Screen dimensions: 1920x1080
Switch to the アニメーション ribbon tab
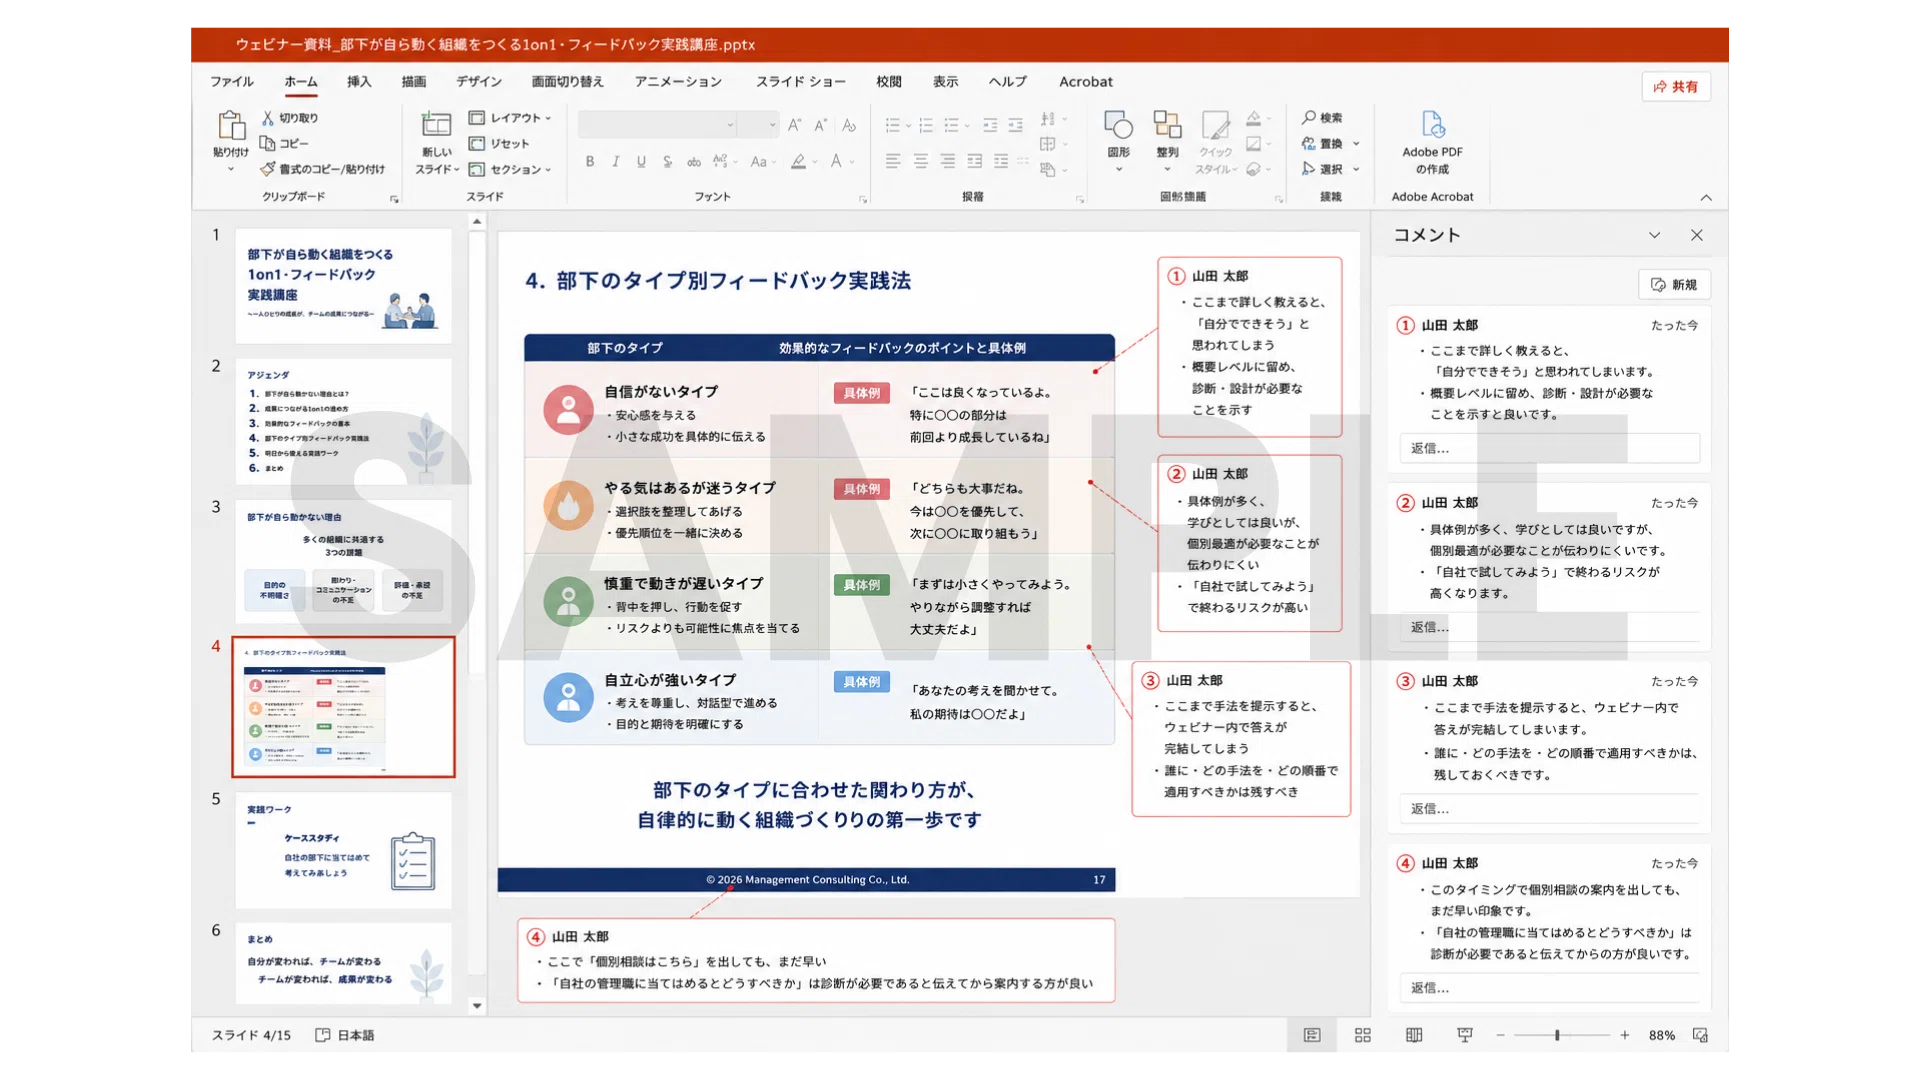click(678, 82)
